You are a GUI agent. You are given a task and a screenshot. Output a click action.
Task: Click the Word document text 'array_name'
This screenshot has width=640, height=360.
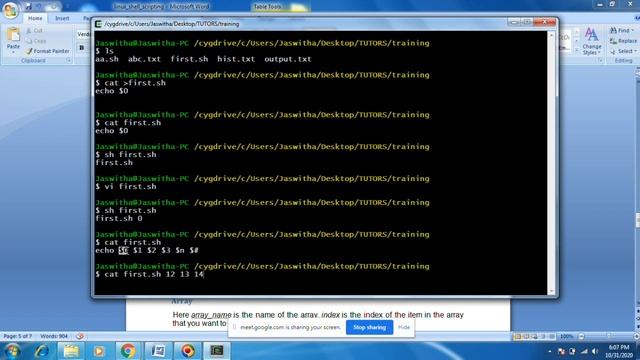[211, 315]
